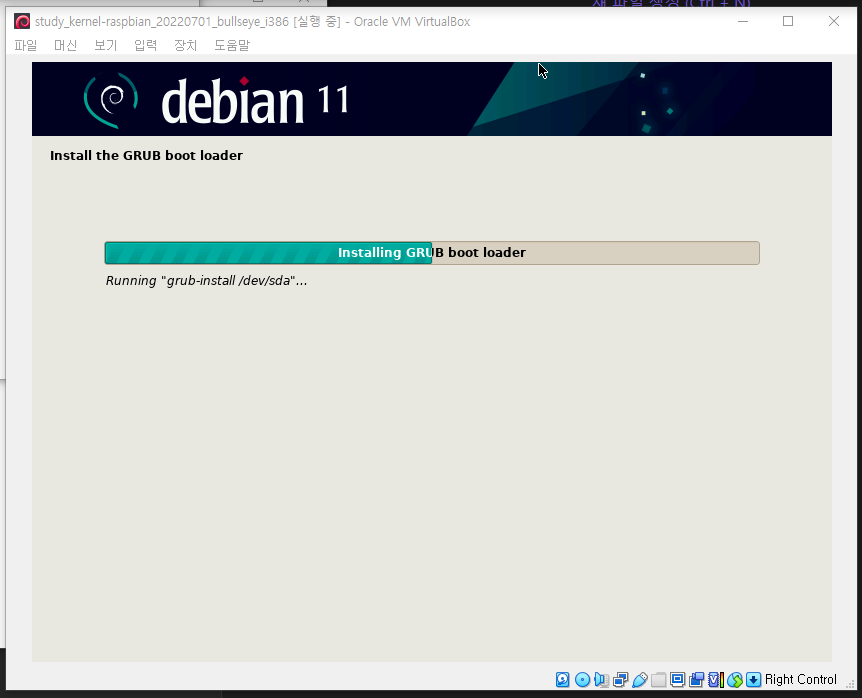The image size is (862, 698).
Task: Click the virtualization features V icon
Action: coord(713,679)
